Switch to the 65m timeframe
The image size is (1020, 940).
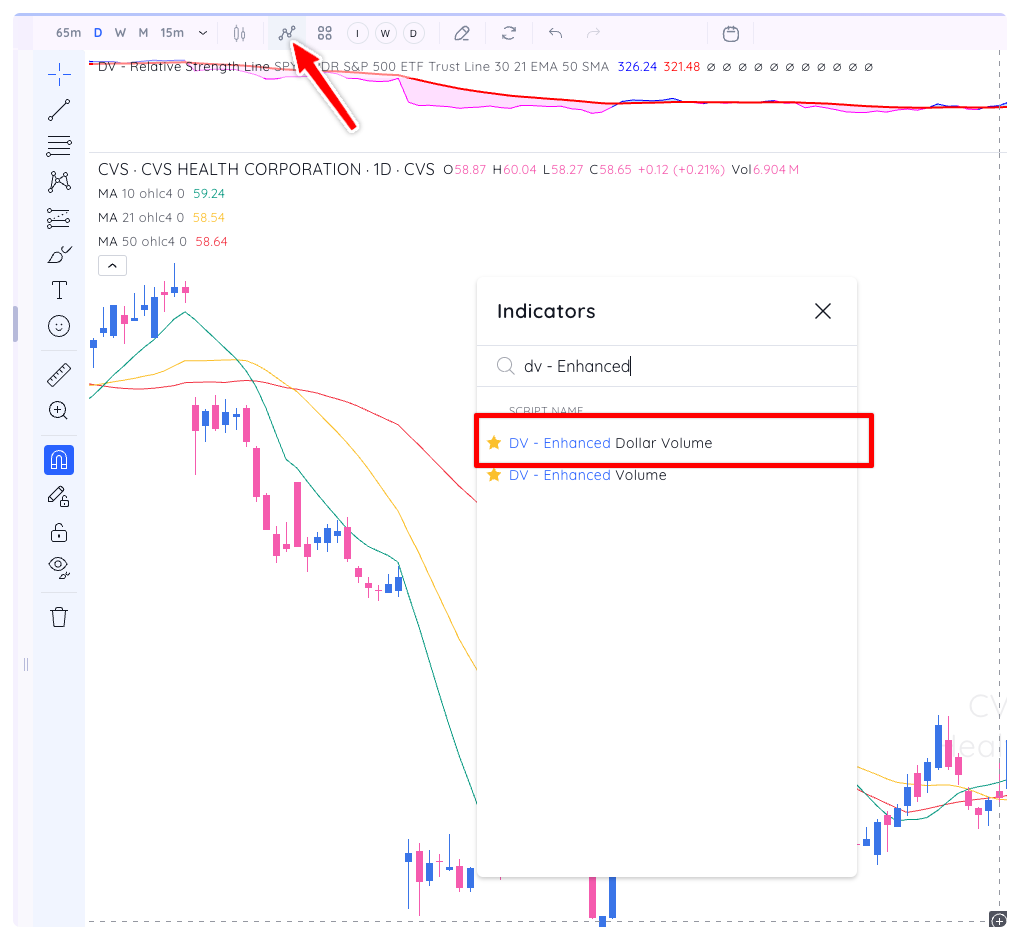pyautogui.click(x=68, y=33)
